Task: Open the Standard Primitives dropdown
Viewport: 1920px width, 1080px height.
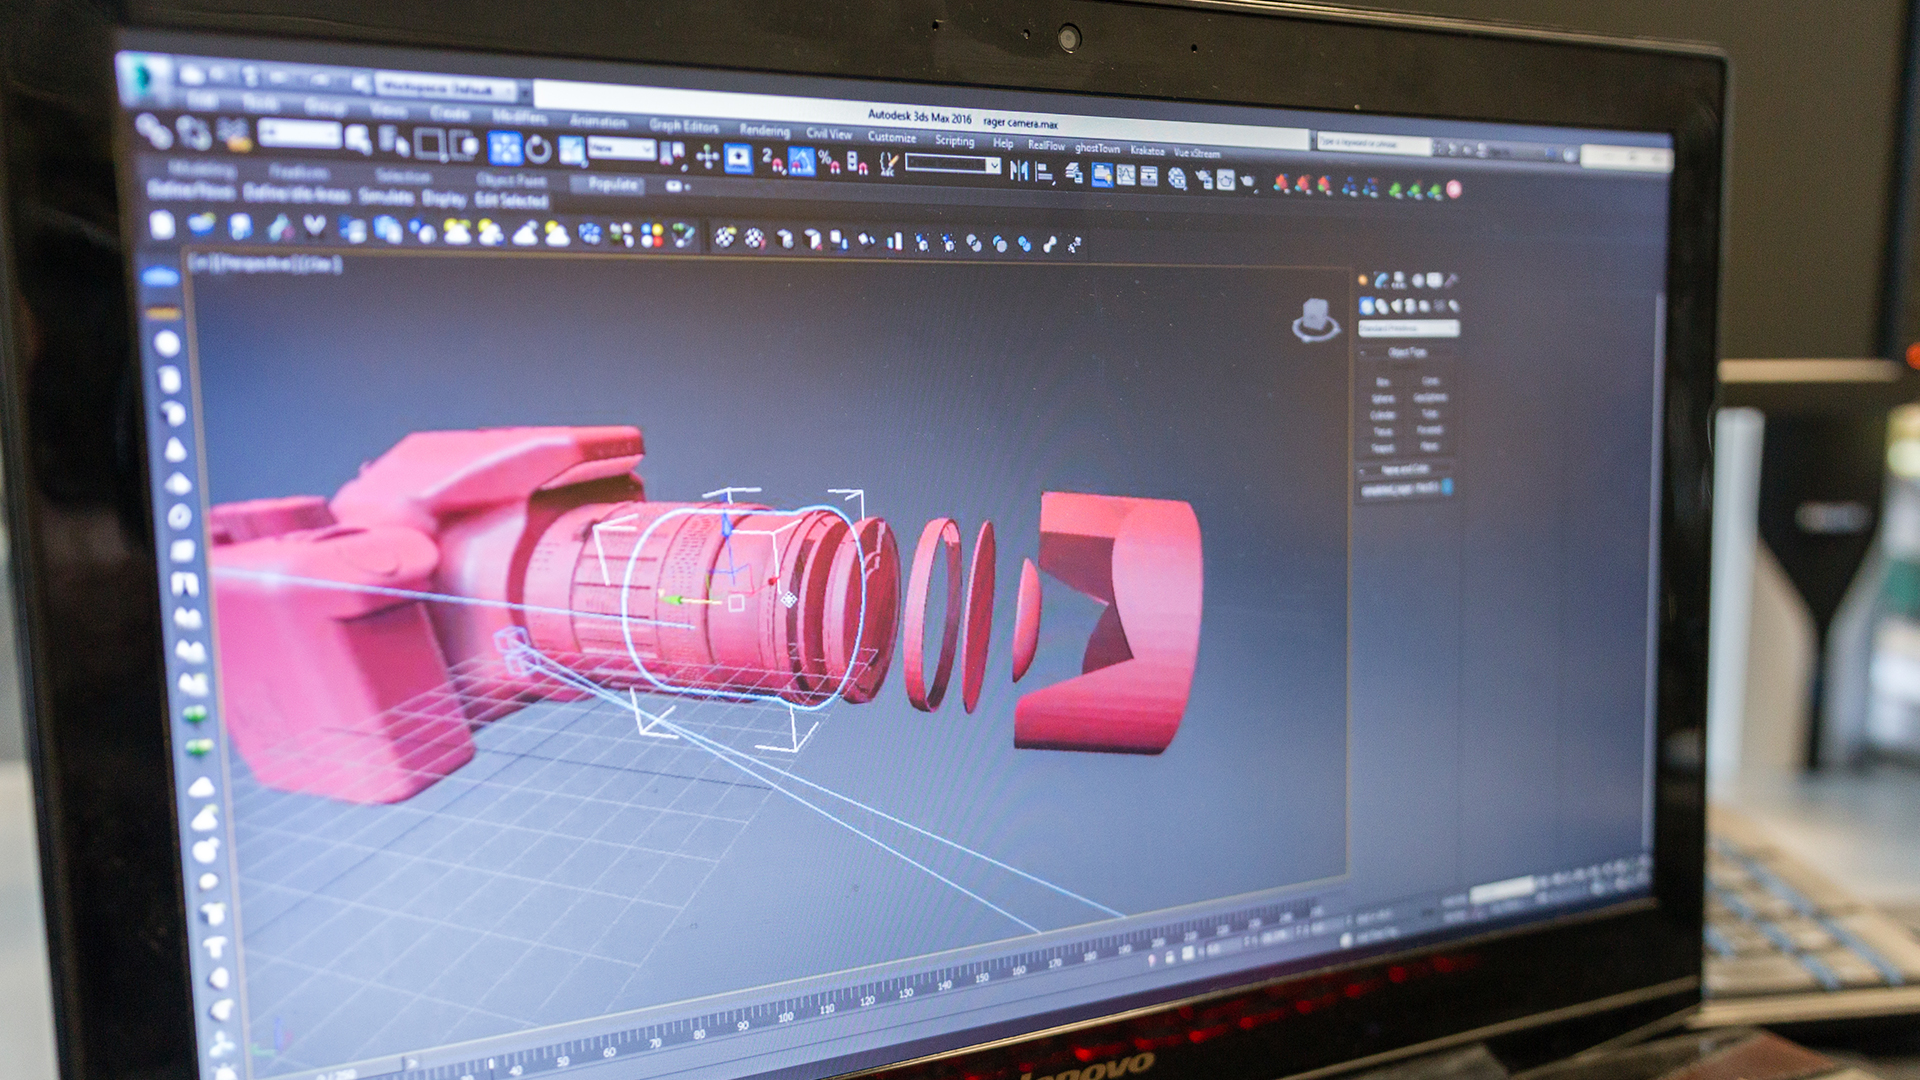Action: [x=1408, y=328]
